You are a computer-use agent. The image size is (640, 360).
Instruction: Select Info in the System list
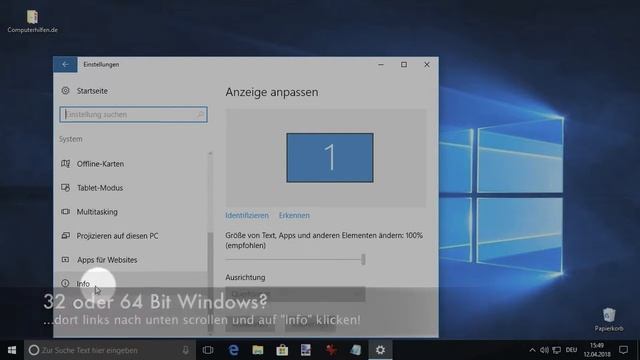130,283
